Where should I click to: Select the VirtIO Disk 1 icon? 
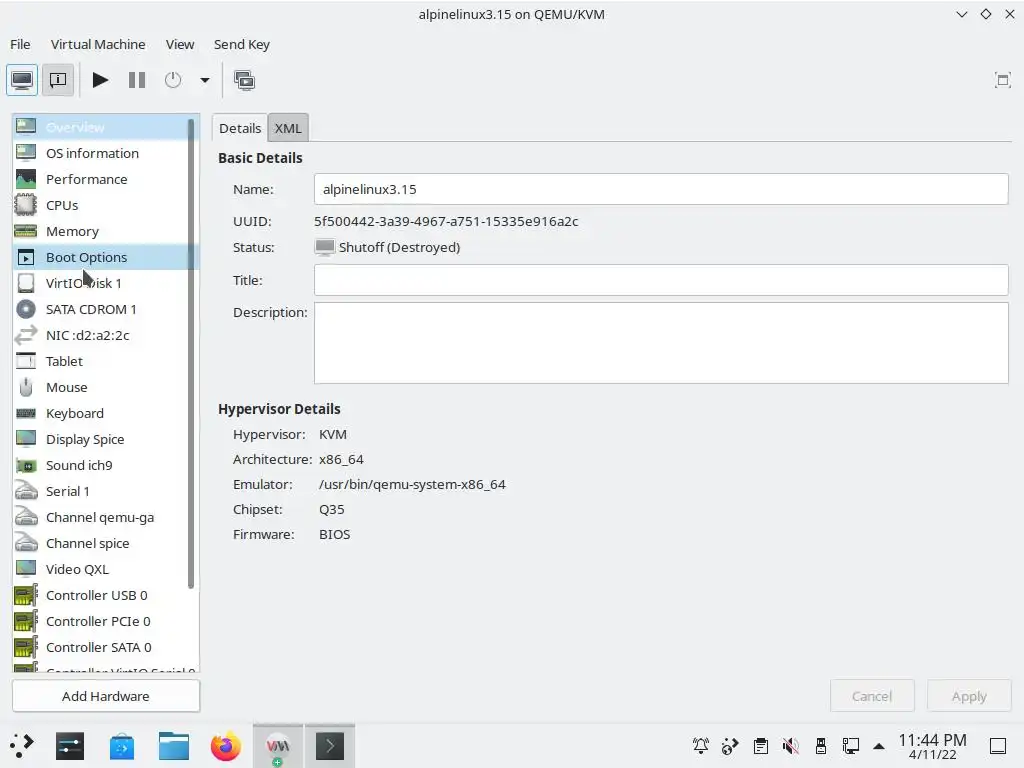[x=26, y=283]
